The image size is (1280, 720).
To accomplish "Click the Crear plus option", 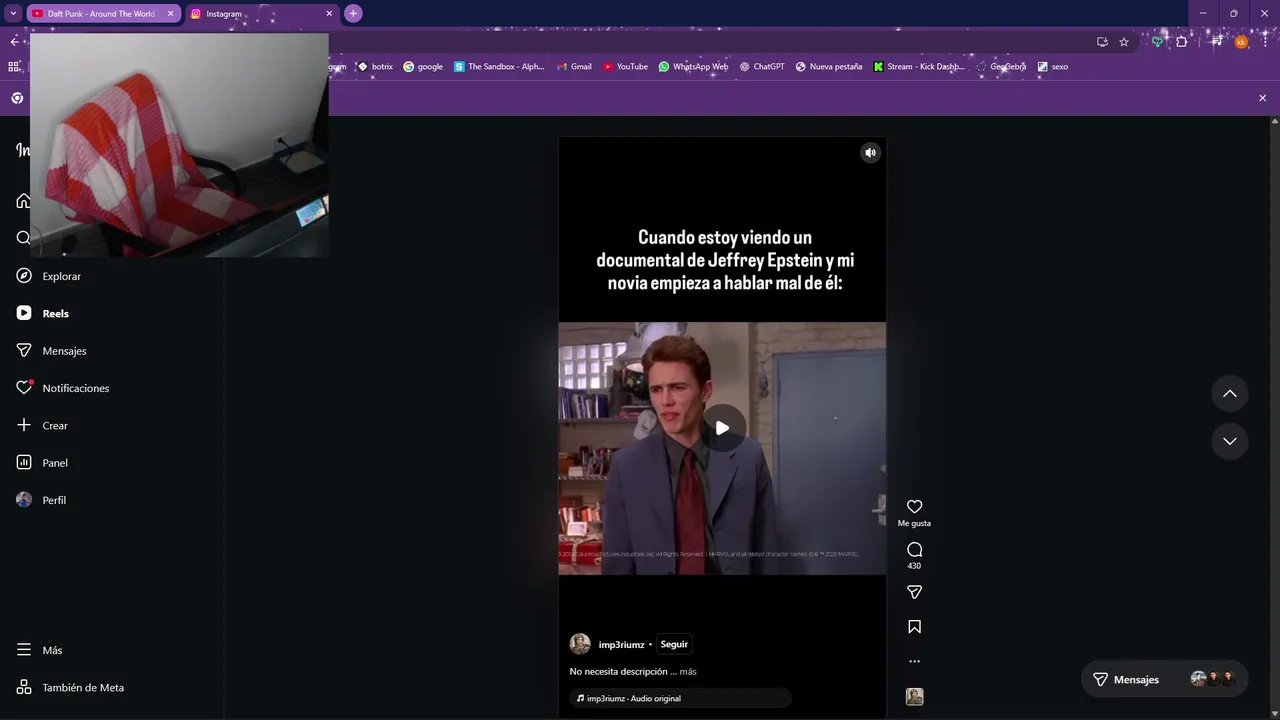I will pyautogui.click(x=42, y=425).
